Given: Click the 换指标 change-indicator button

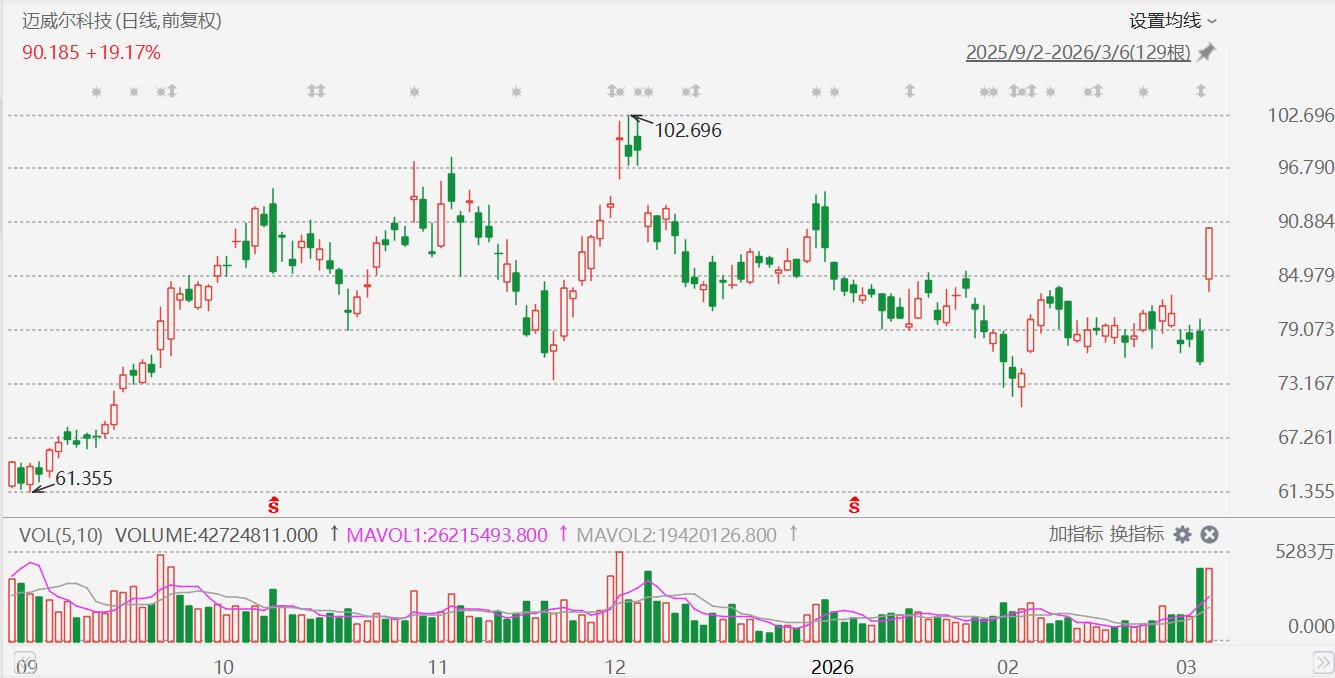Looking at the screenshot, I should 1136,534.
